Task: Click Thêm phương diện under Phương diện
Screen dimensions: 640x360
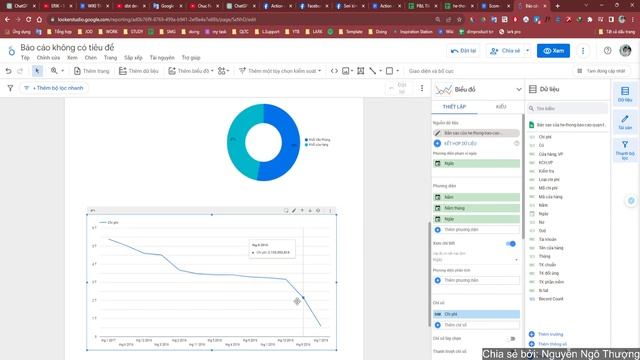Action: pos(476,230)
